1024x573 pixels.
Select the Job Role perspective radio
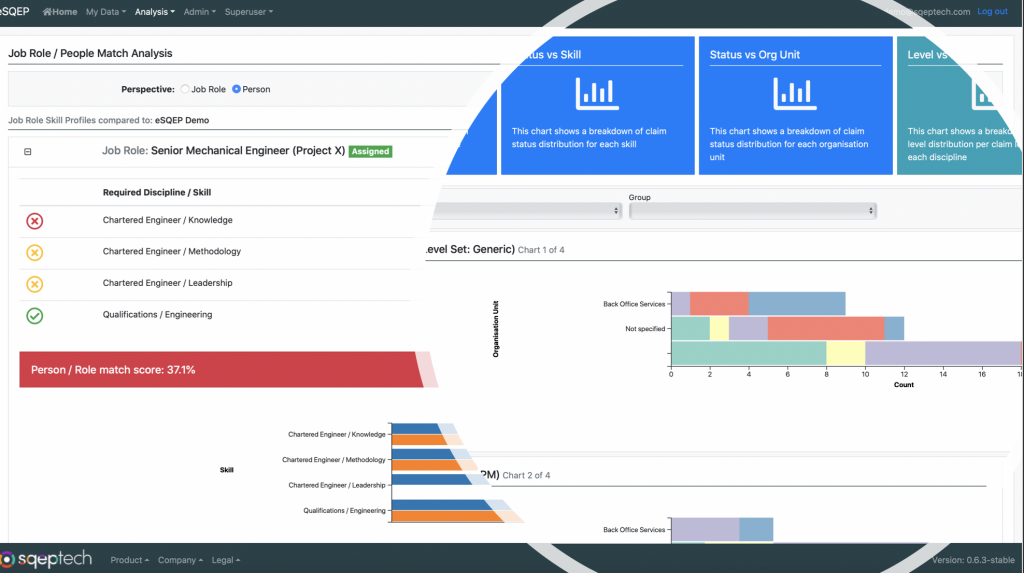point(185,89)
